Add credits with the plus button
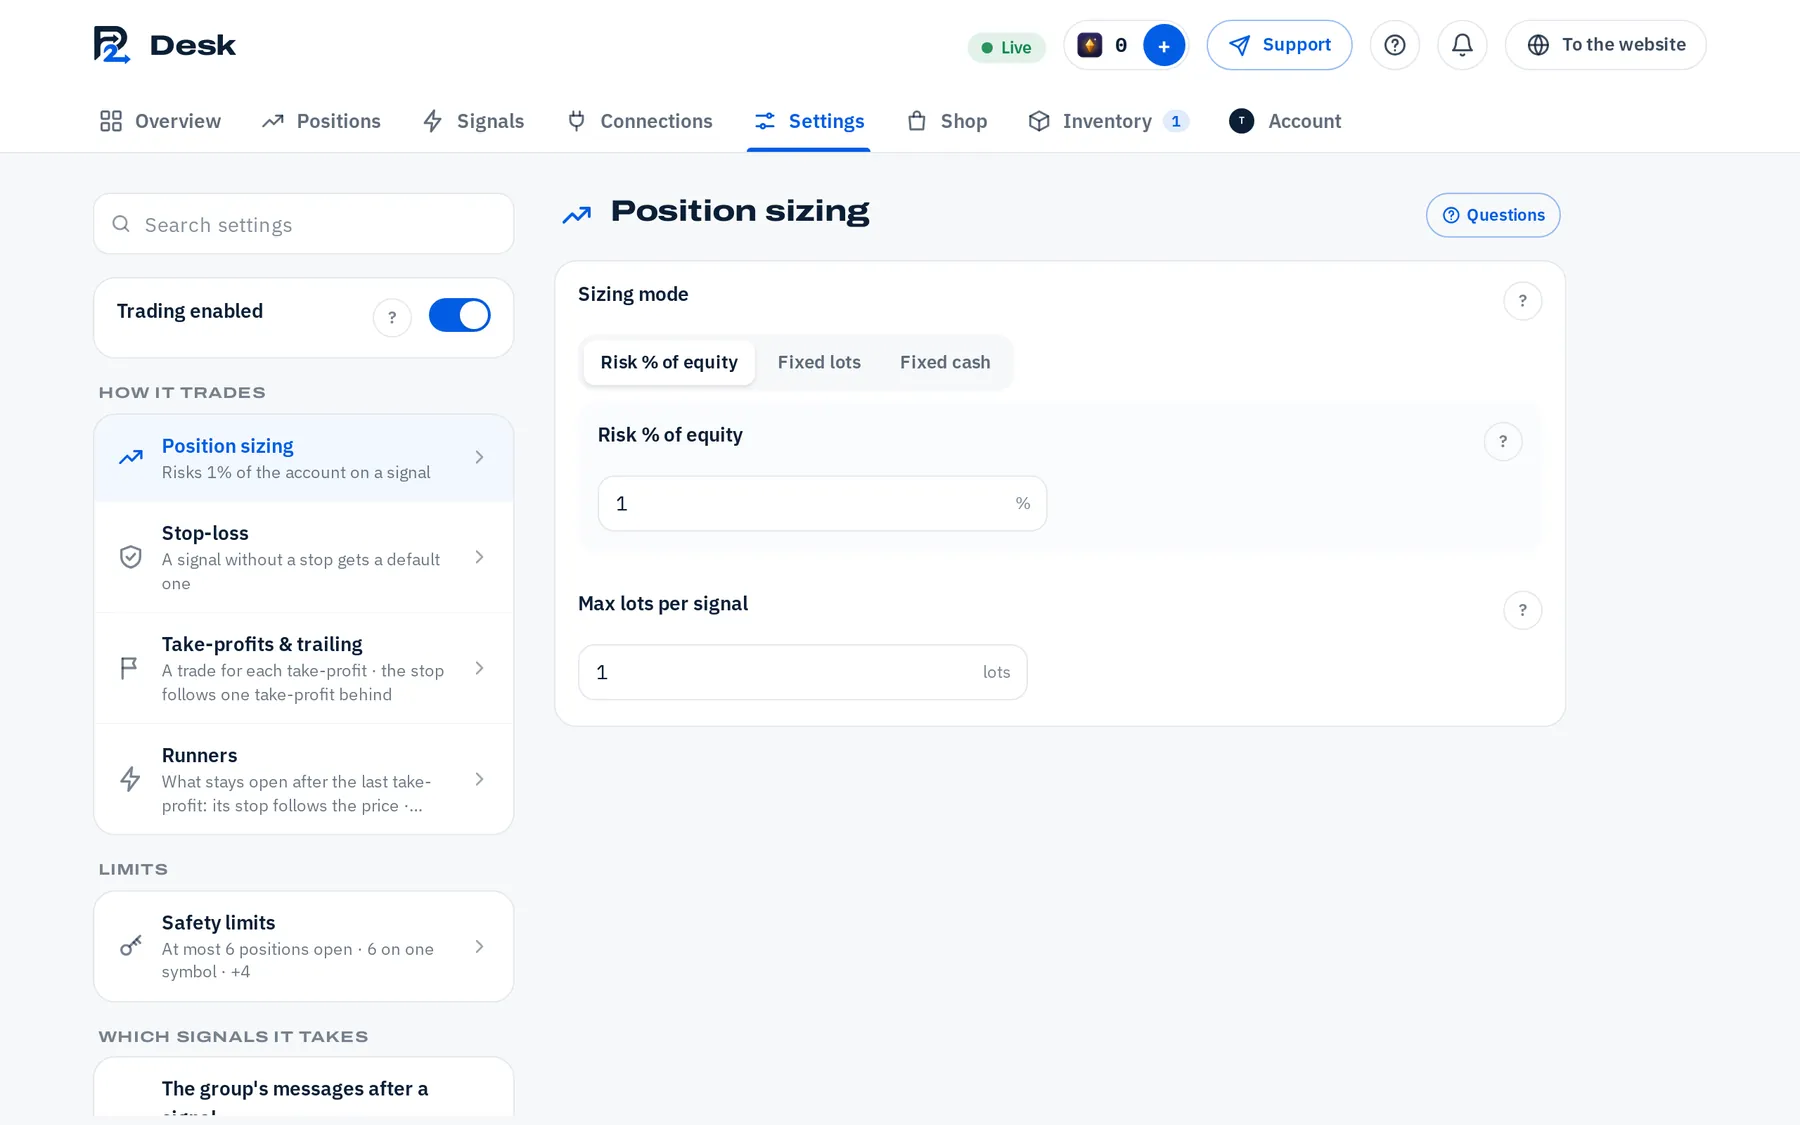 [1164, 45]
